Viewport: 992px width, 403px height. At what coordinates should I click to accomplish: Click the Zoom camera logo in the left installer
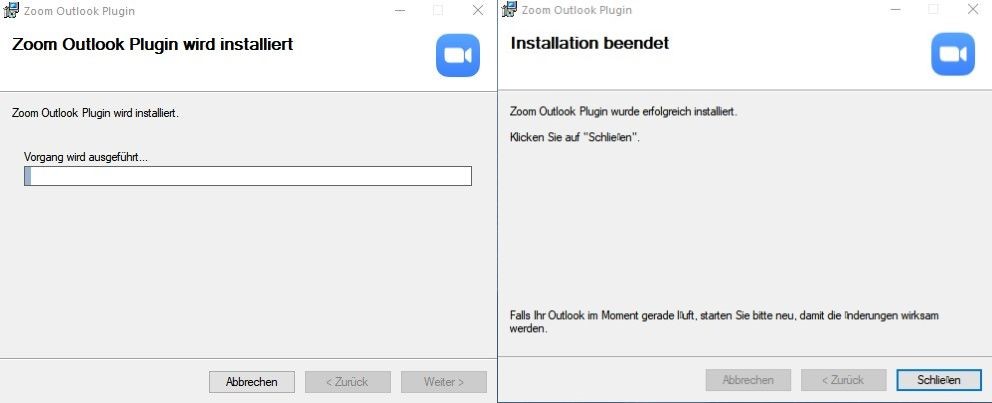point(457,56)
